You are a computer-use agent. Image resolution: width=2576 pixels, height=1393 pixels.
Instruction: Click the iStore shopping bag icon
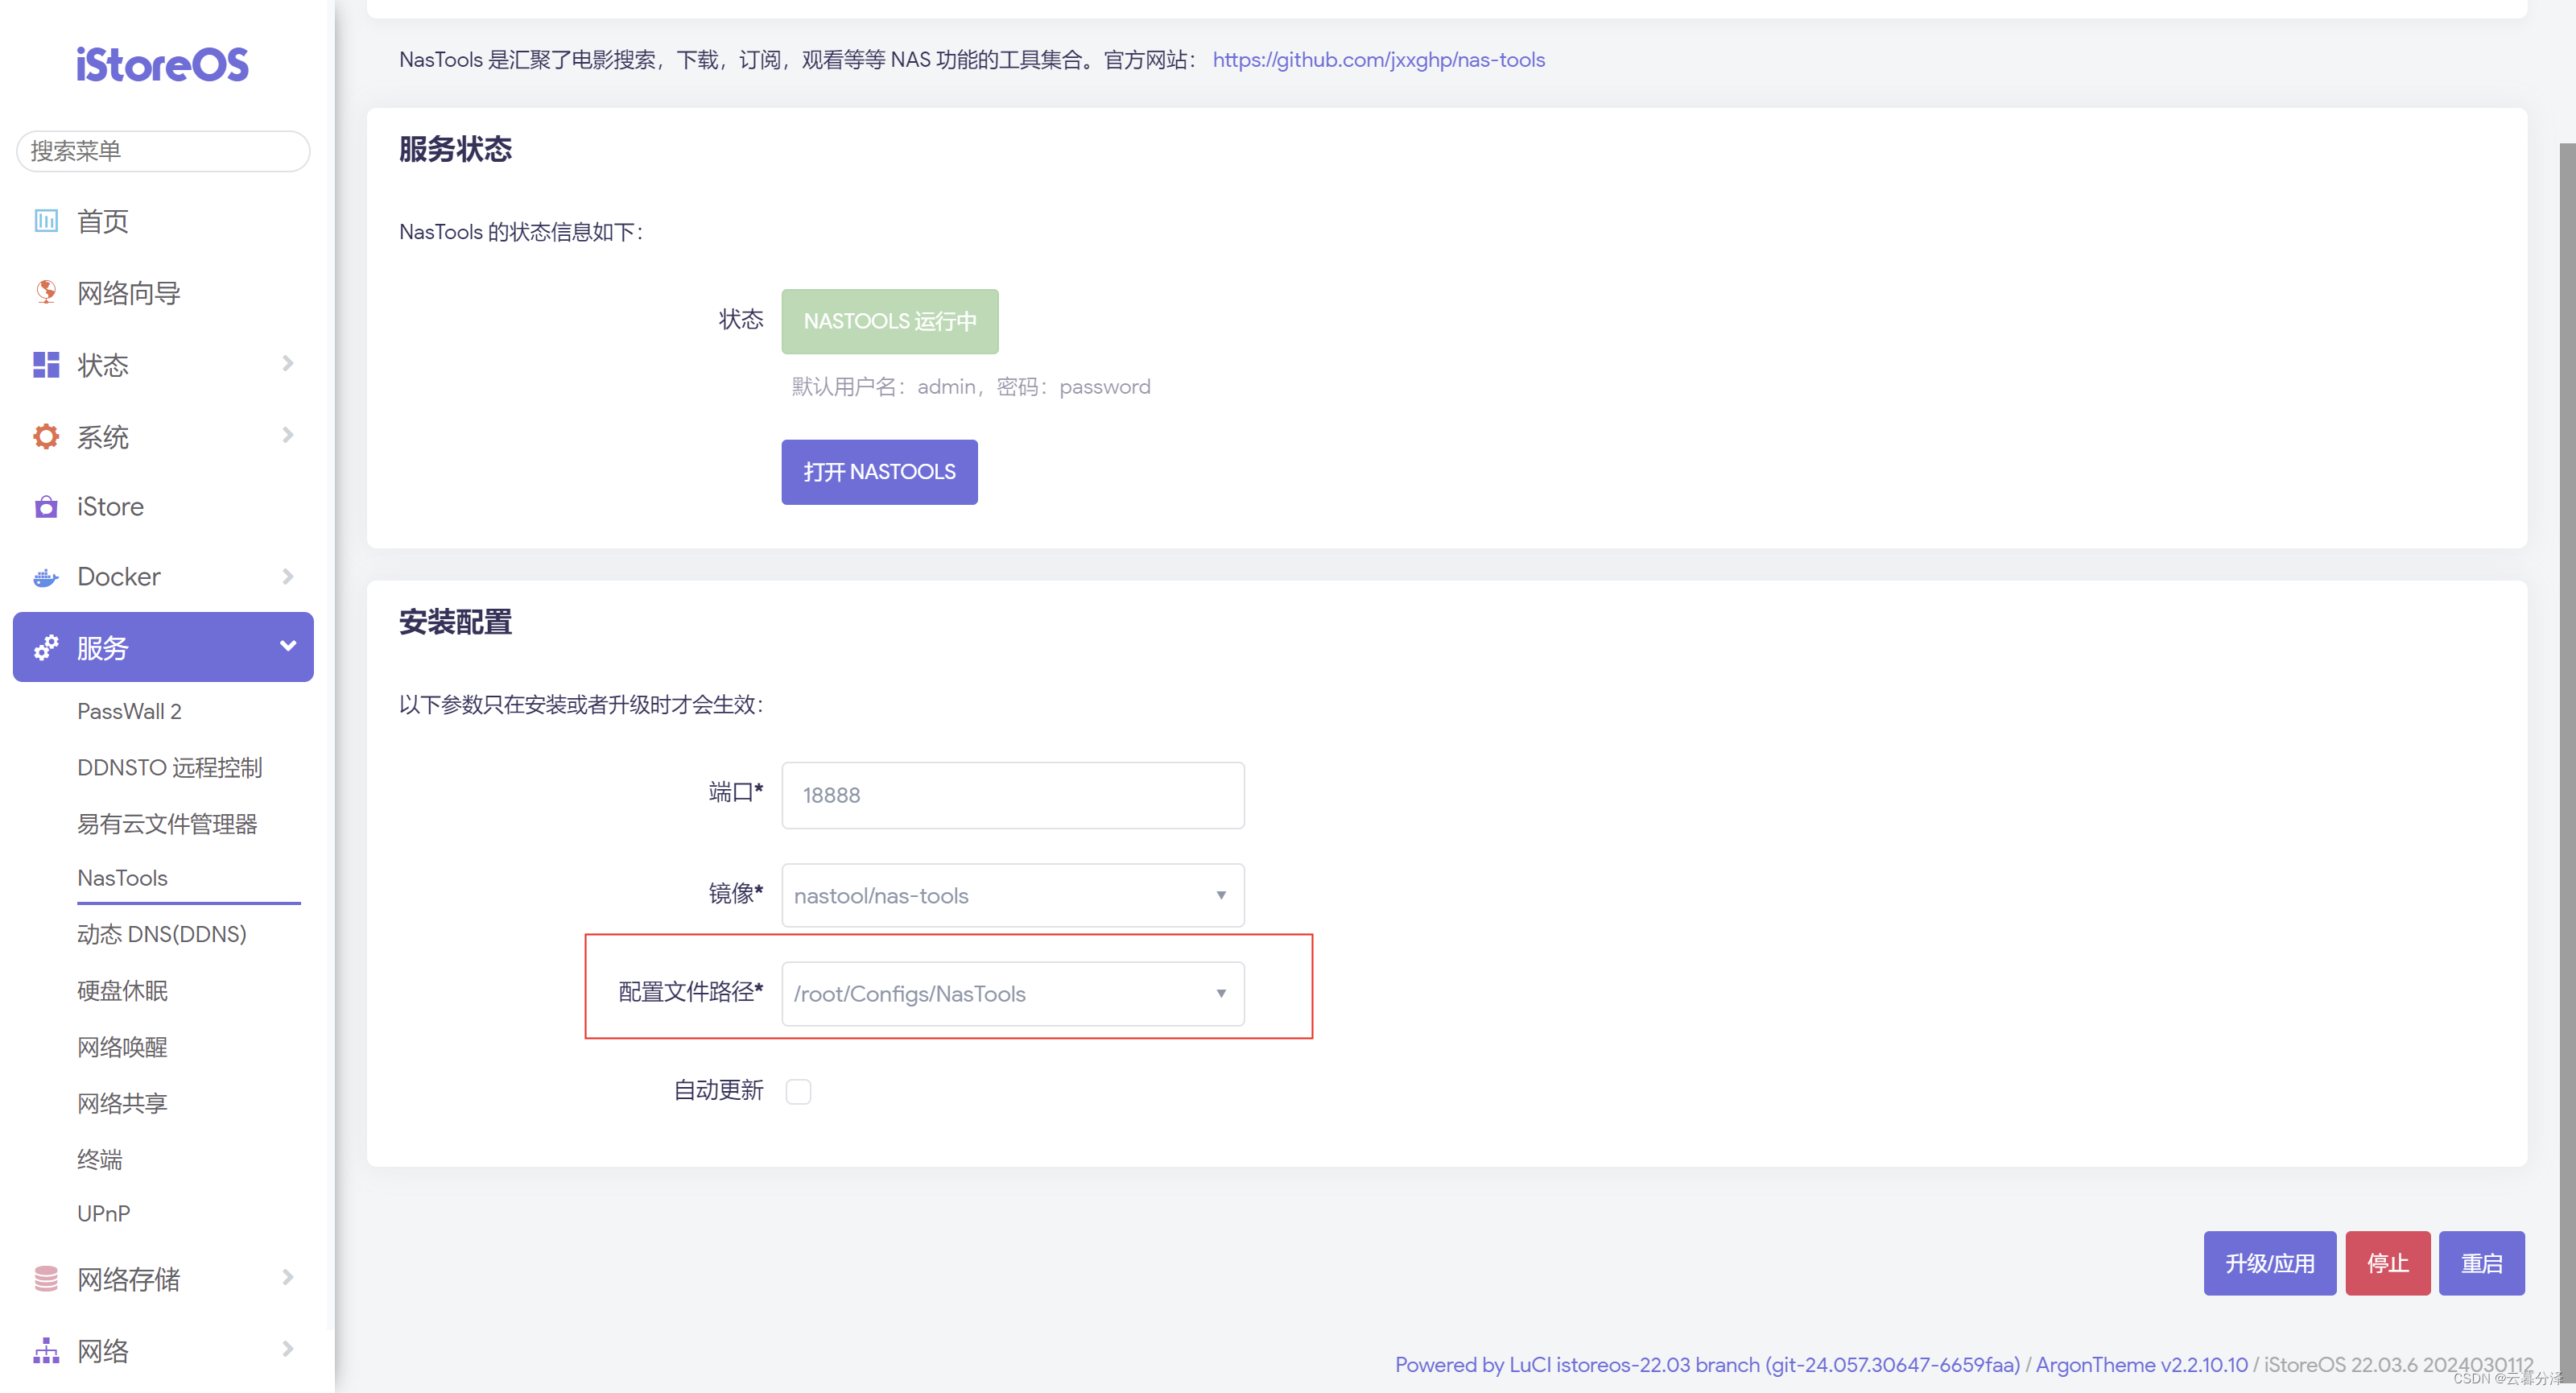click(x=46, y=507)
